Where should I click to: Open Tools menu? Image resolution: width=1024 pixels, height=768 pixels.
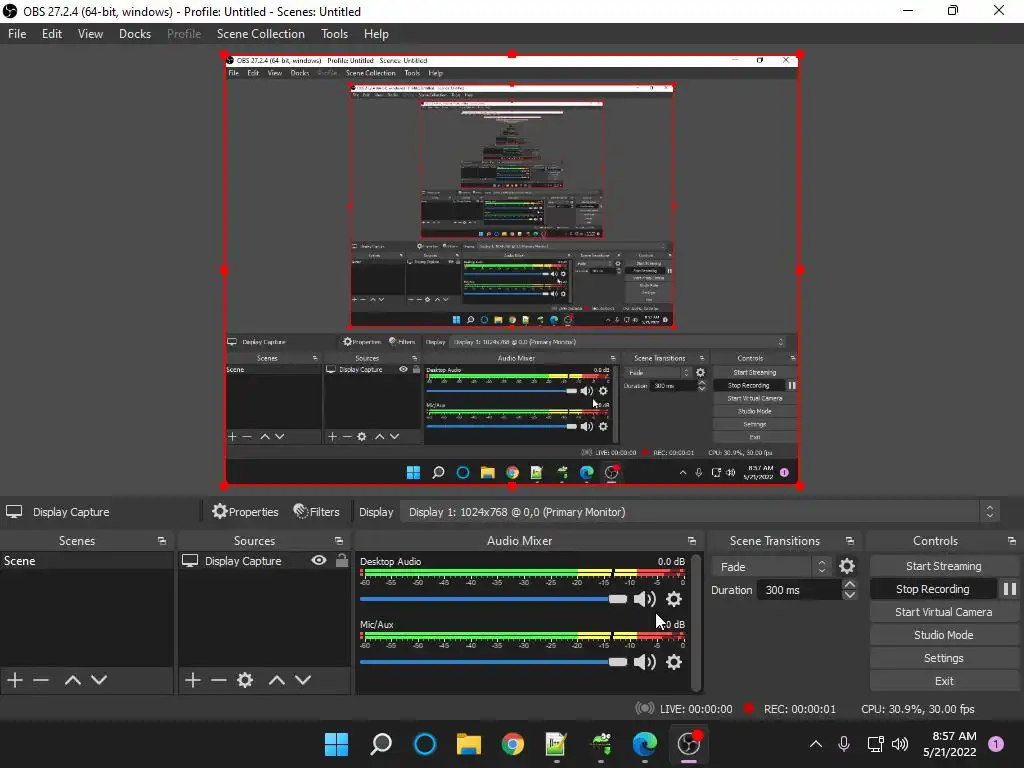[x=334, y=34]
